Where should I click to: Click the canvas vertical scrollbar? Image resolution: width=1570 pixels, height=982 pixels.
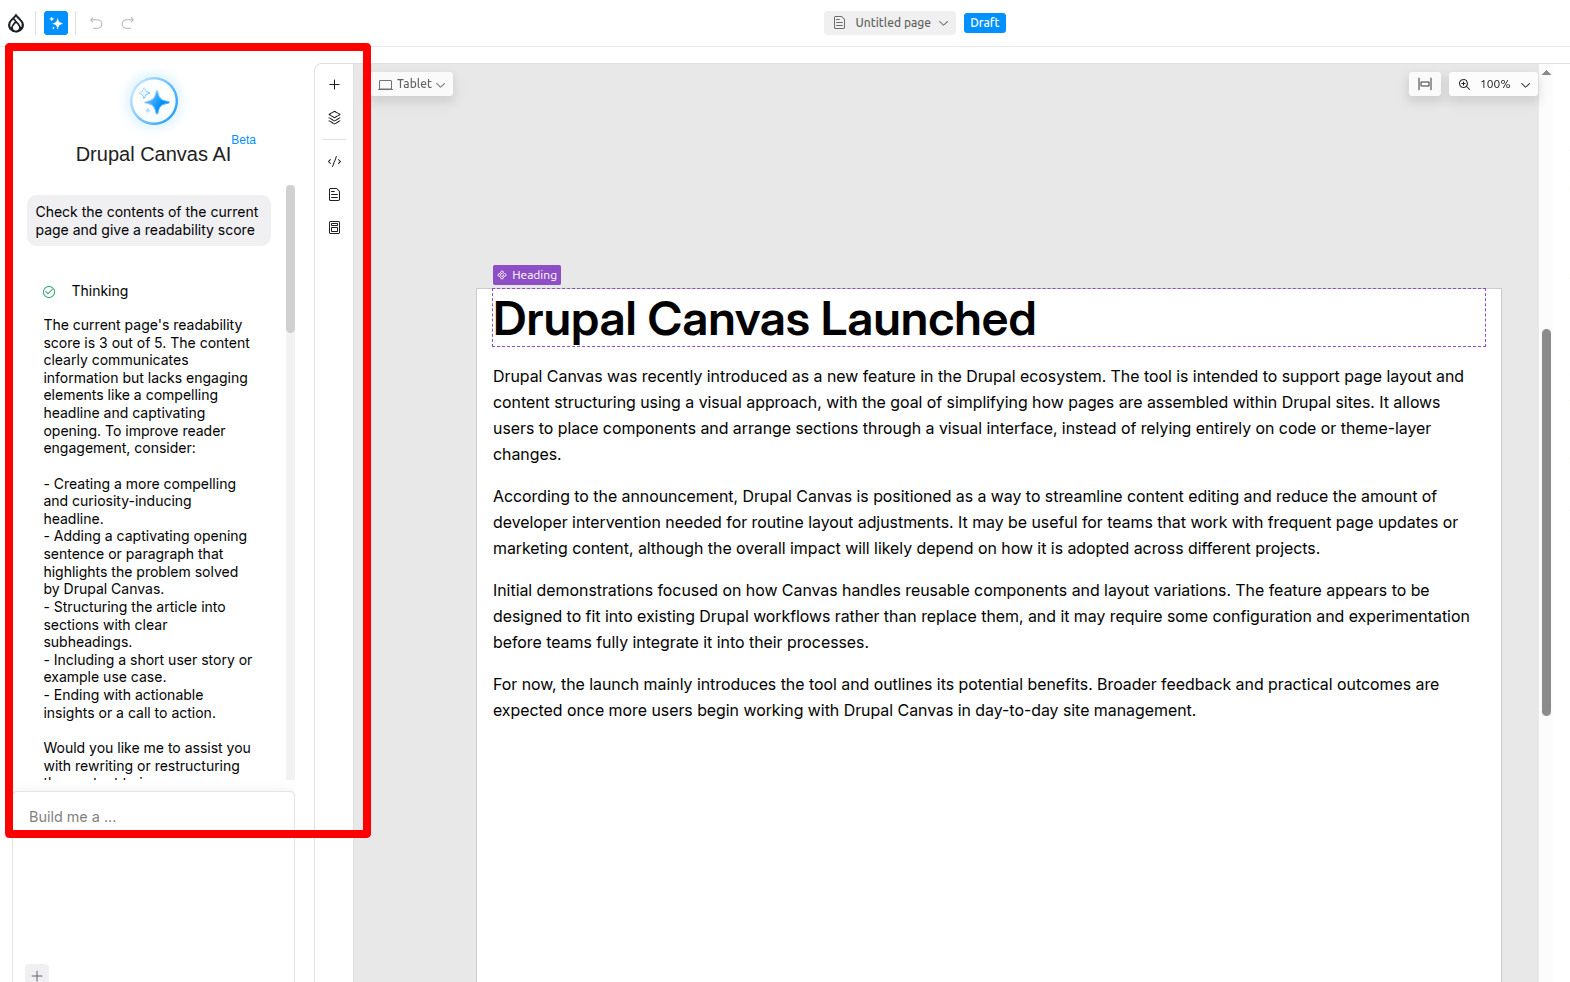click(1546, 522)
